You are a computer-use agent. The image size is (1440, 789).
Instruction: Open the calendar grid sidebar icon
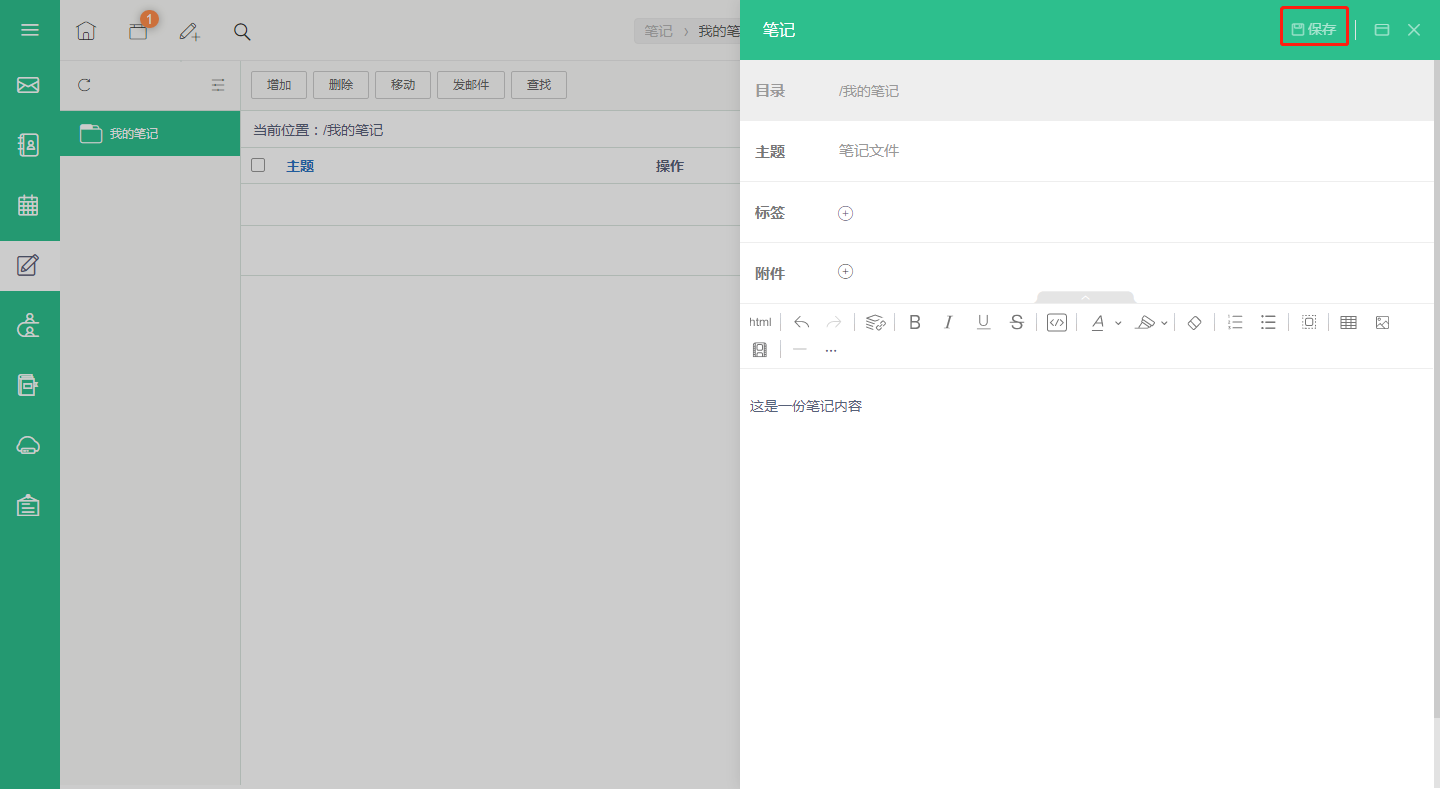coord(28,205)
